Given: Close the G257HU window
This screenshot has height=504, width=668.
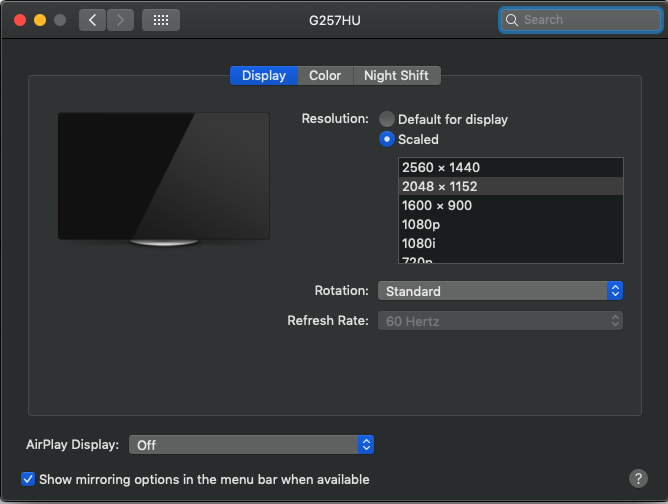Looking at the screenshot, I should [x=20, y=20].
